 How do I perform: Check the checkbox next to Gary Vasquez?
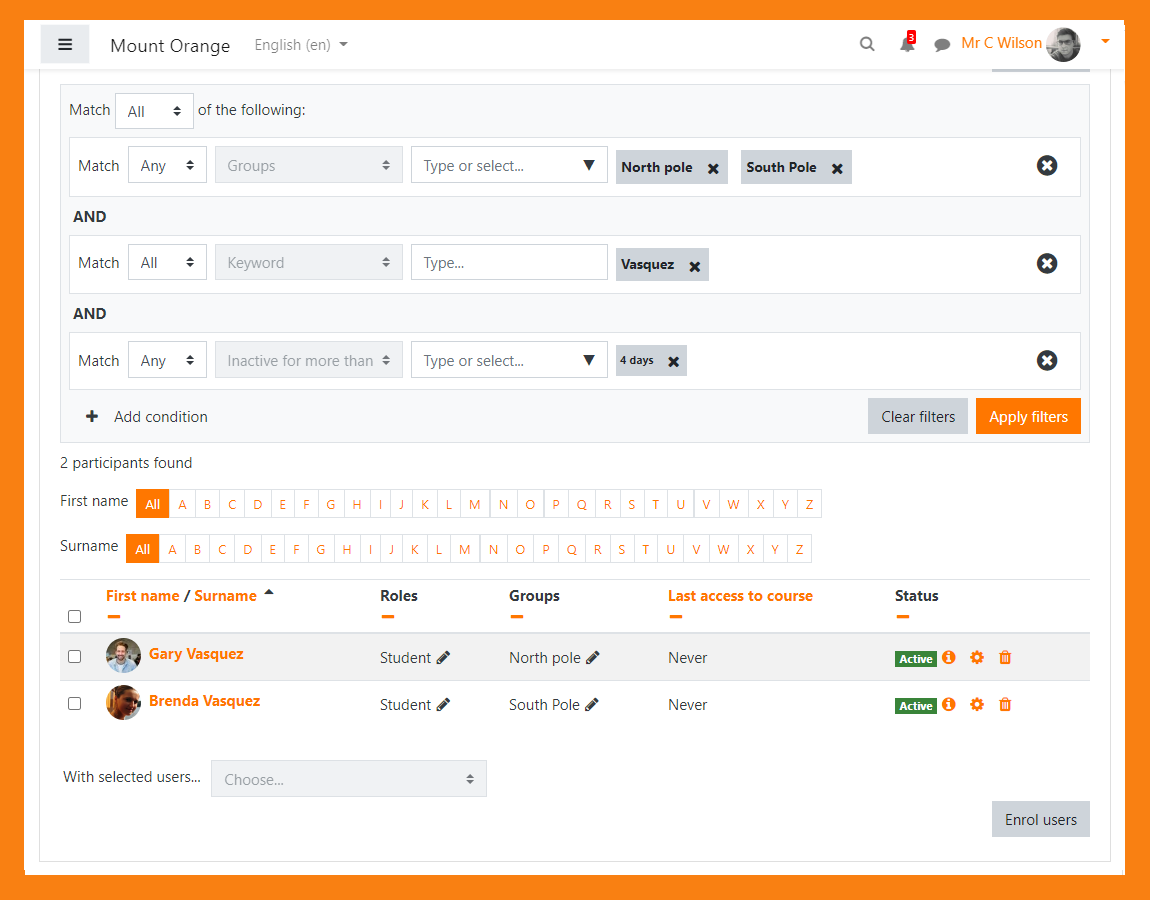click(74, 658)
